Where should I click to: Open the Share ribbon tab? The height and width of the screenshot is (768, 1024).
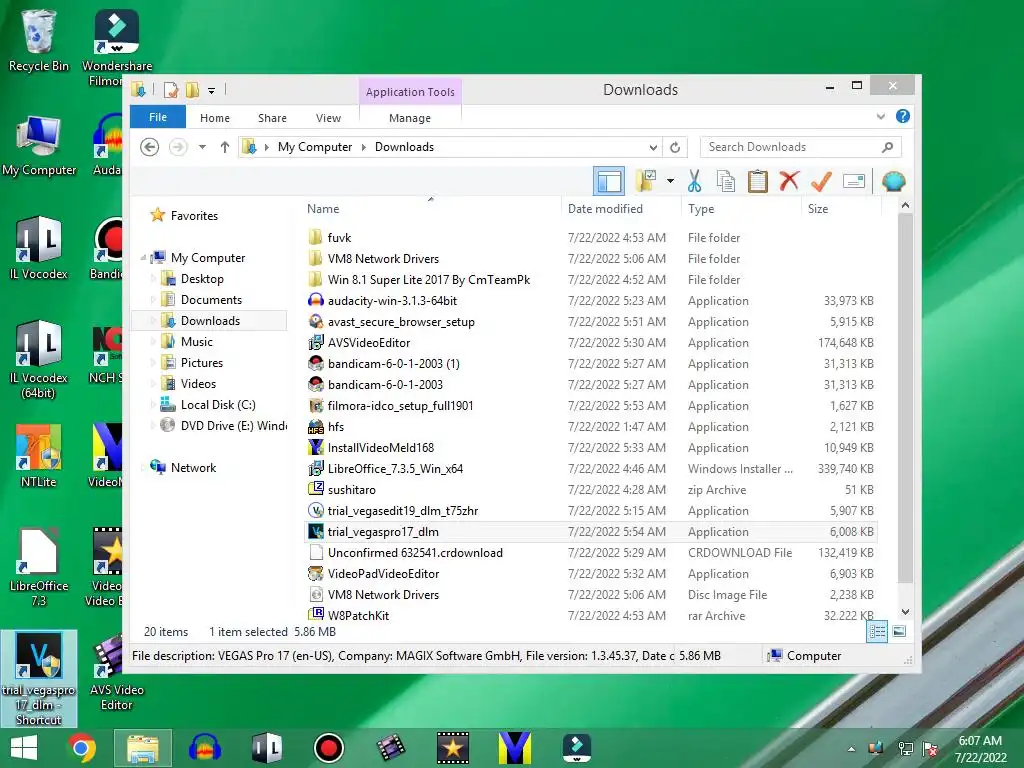272,118
